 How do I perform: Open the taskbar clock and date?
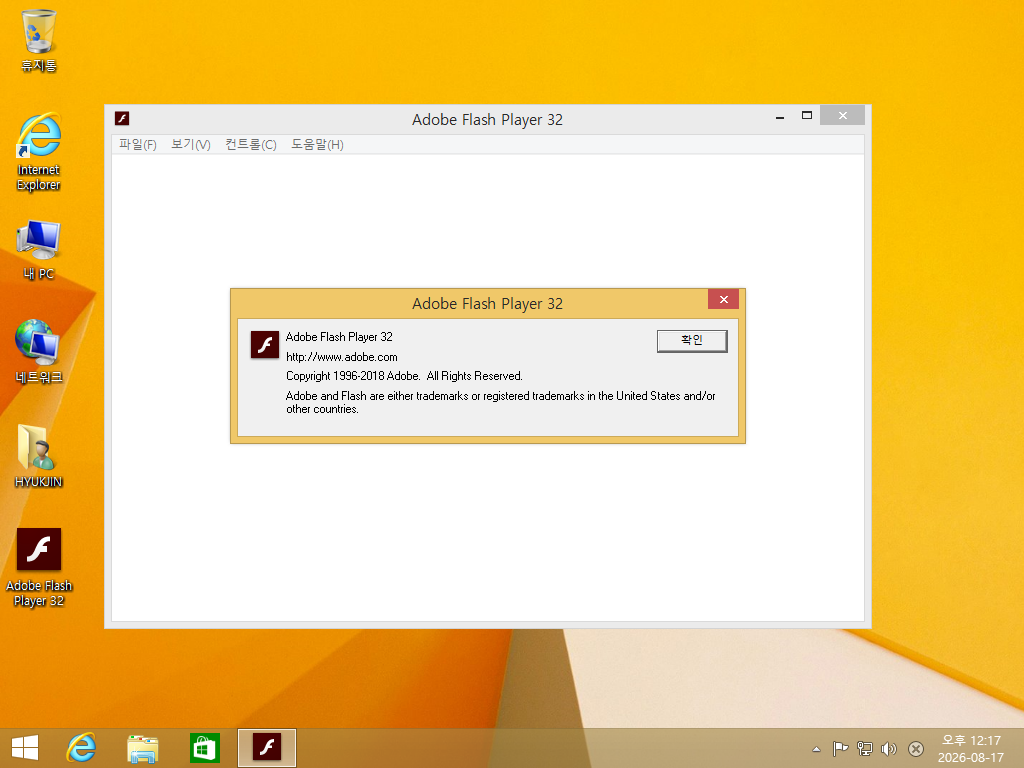tap(970, 749)
